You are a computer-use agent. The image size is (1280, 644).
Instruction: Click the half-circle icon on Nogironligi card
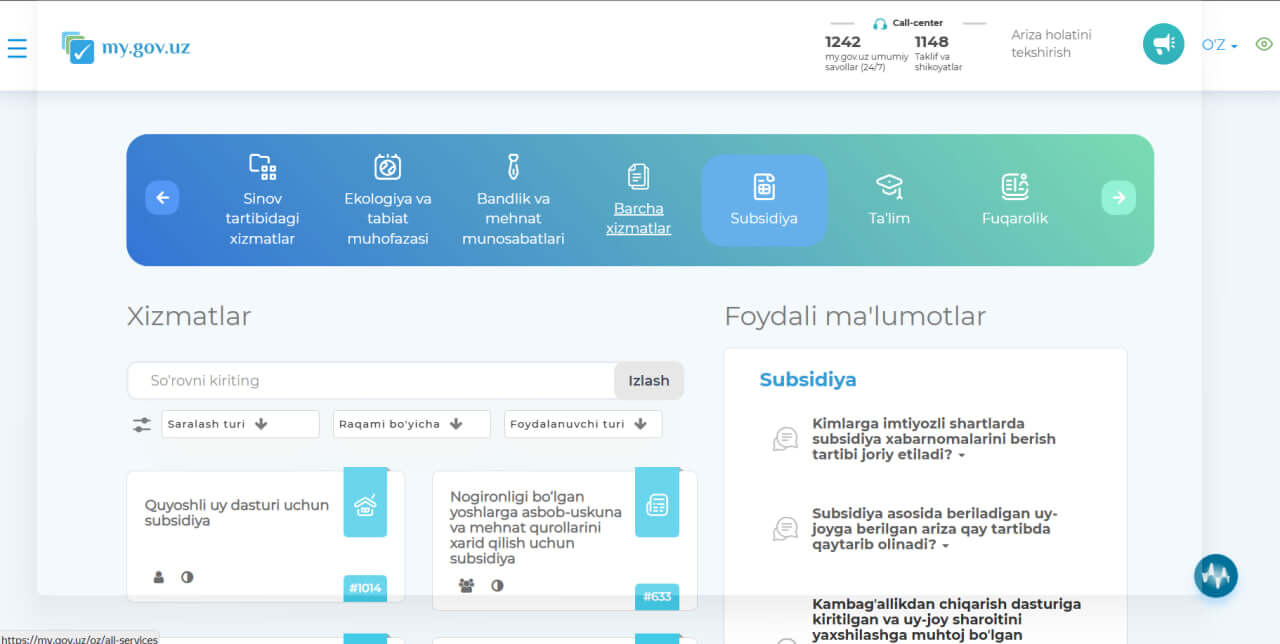(497, 586)
